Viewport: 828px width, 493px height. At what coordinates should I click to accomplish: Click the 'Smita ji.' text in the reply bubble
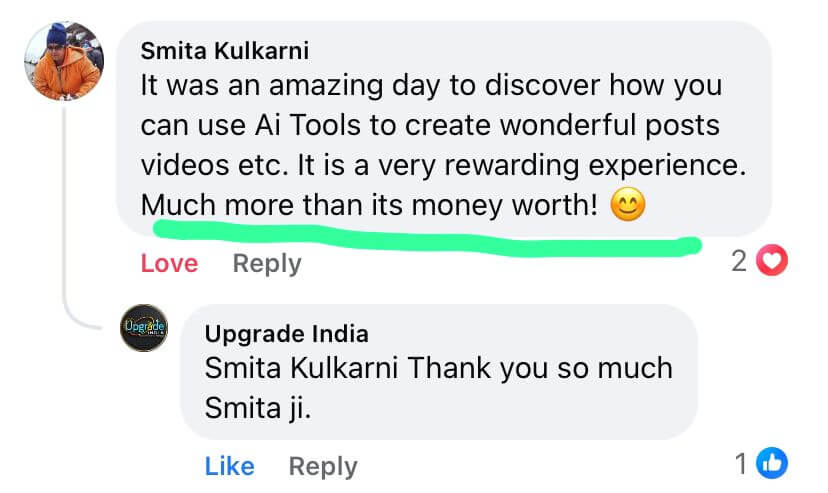[258, 408]
